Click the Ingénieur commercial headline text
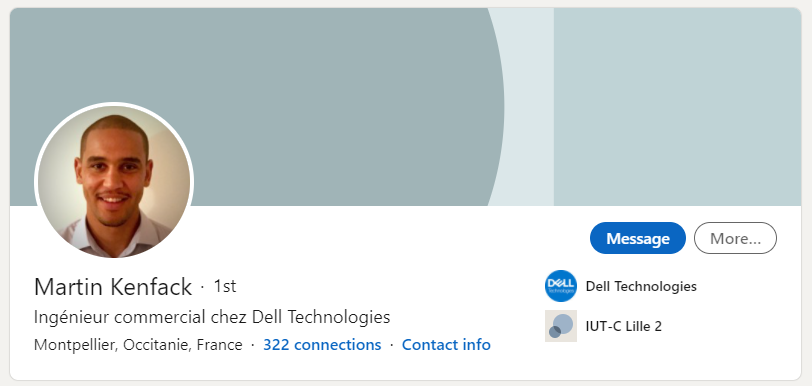The height and width of the screenshot is (386, 812). (212, 317)
